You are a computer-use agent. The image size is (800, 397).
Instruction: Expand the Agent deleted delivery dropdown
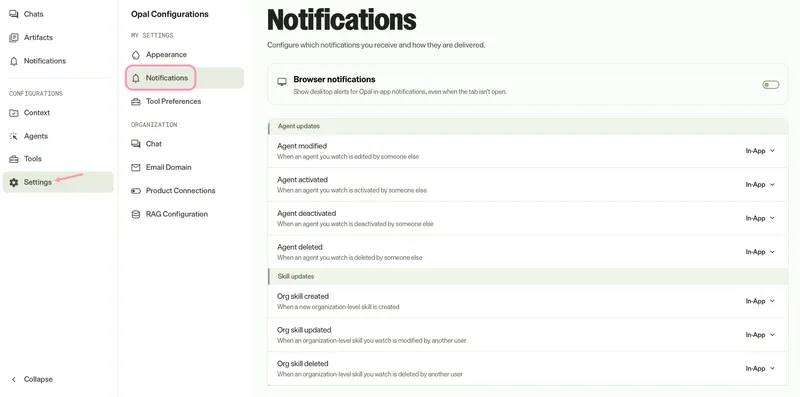coord(760,252)
